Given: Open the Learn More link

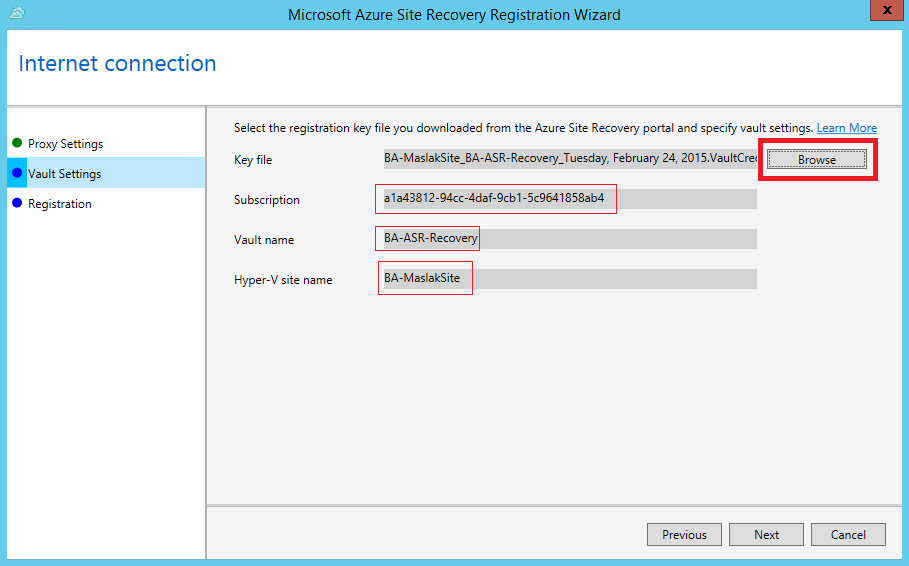Looking at the screenshot, I should pyautogui.click(x=846, y=128).
